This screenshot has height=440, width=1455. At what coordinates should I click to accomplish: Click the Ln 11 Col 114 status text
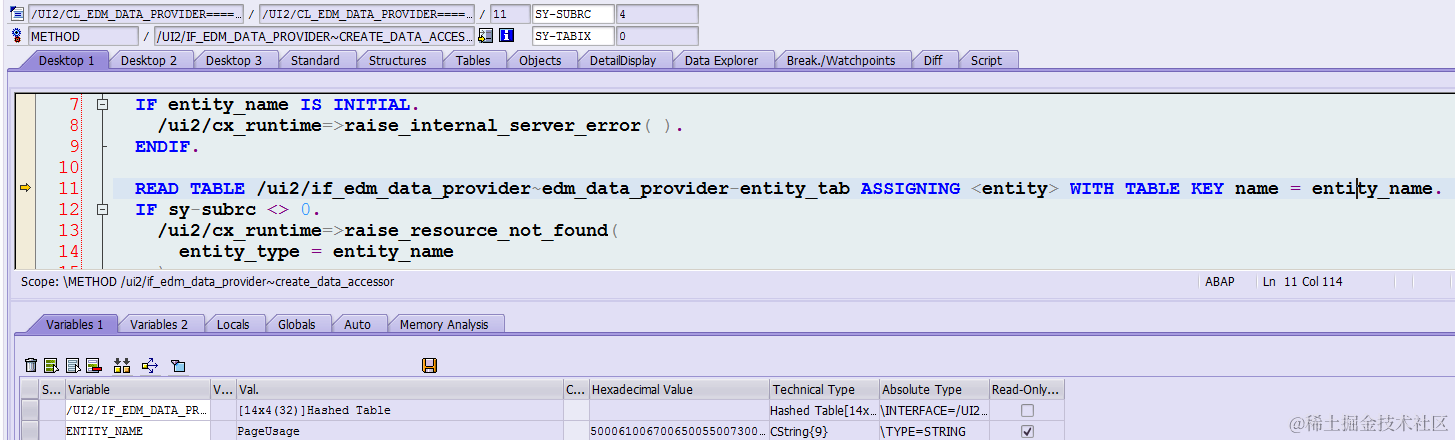coord(1302,282)
